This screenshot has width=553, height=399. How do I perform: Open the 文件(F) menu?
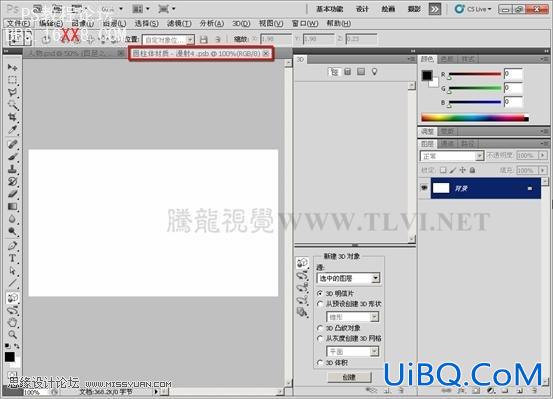pyautogui.click(x=18, y=23)
